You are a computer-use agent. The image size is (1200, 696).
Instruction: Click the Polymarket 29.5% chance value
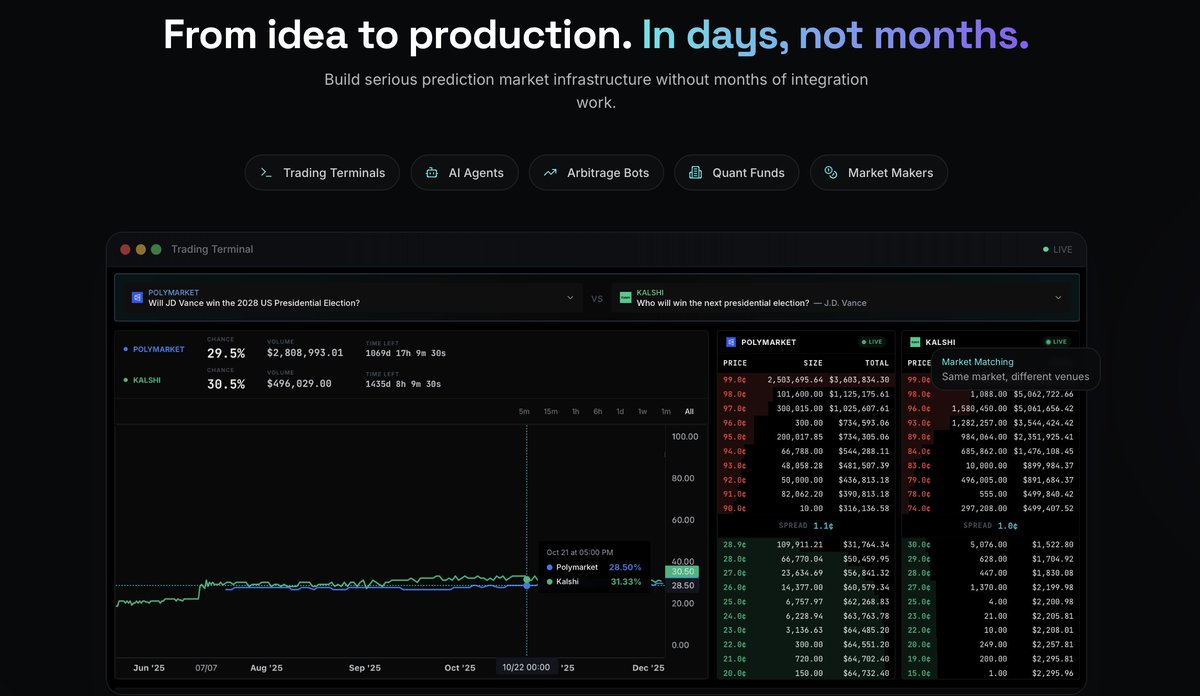point(226,353)
